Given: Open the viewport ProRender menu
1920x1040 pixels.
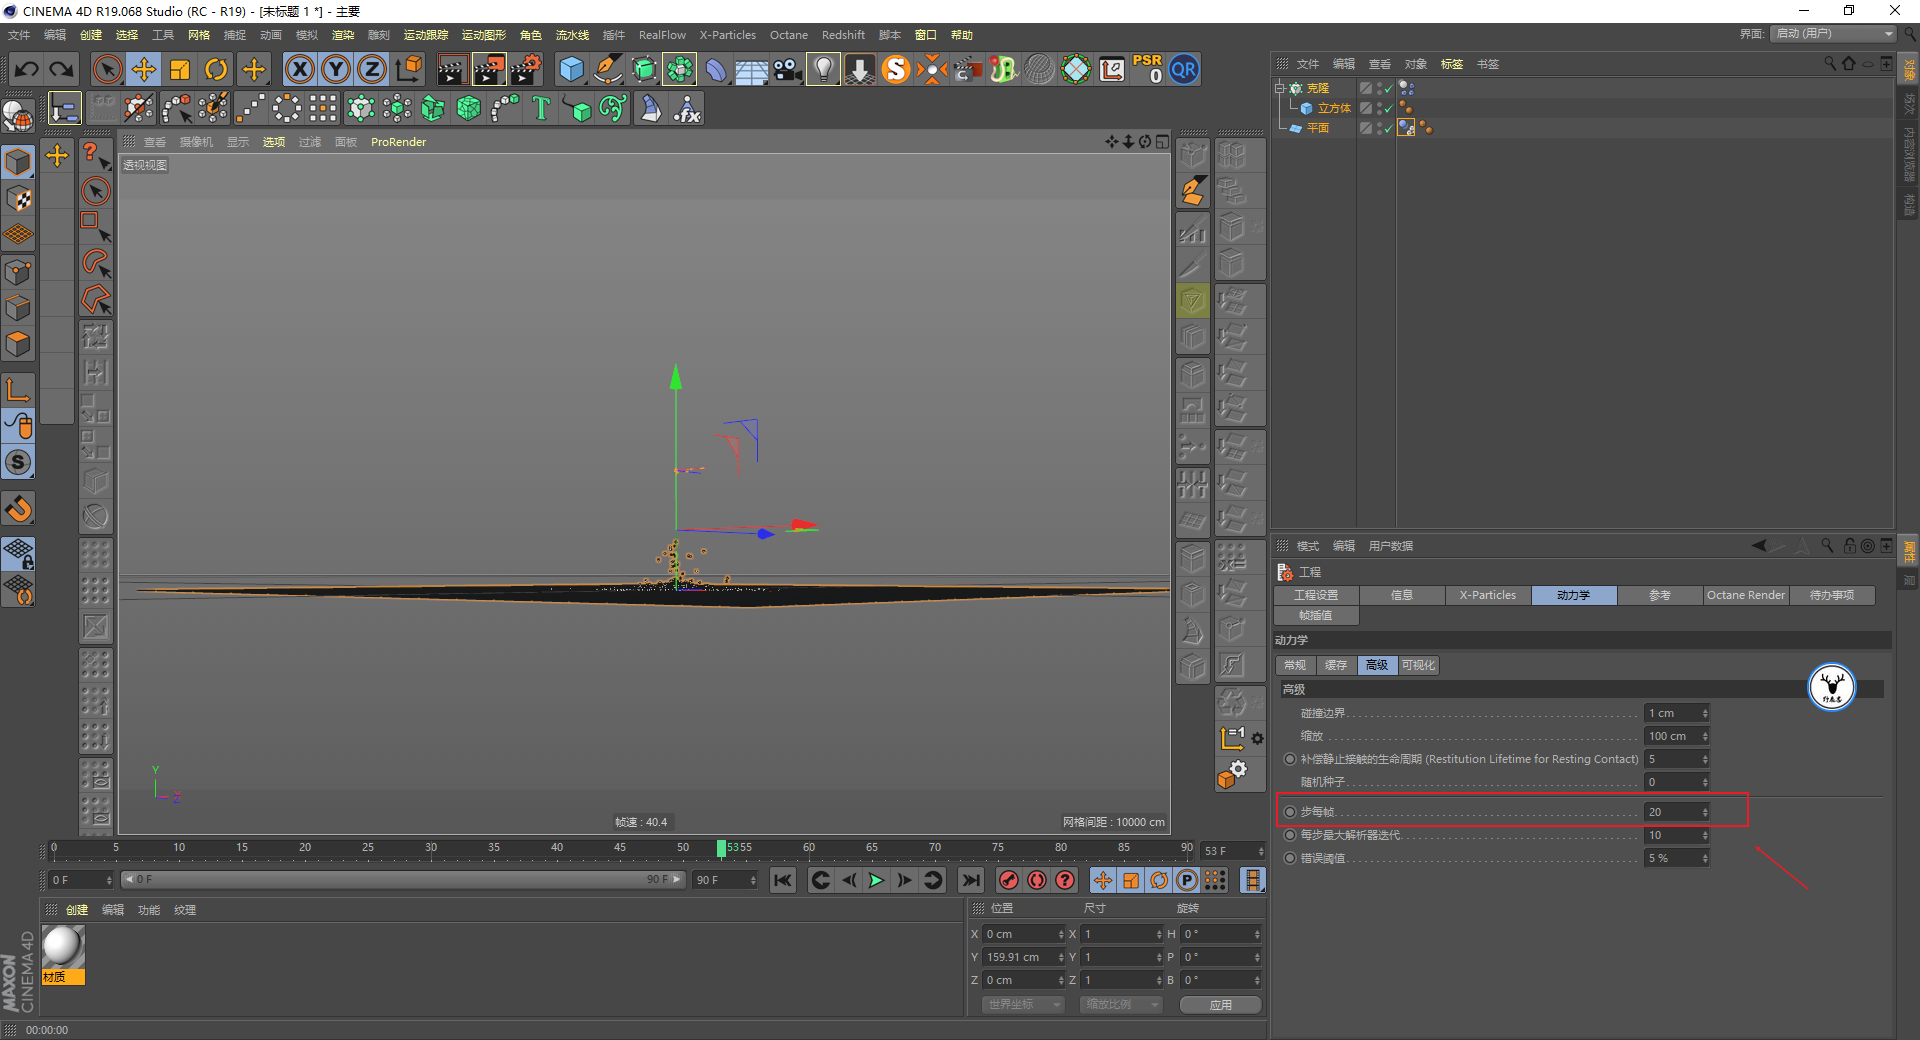Looking at the screenshot, I should 398,142.
